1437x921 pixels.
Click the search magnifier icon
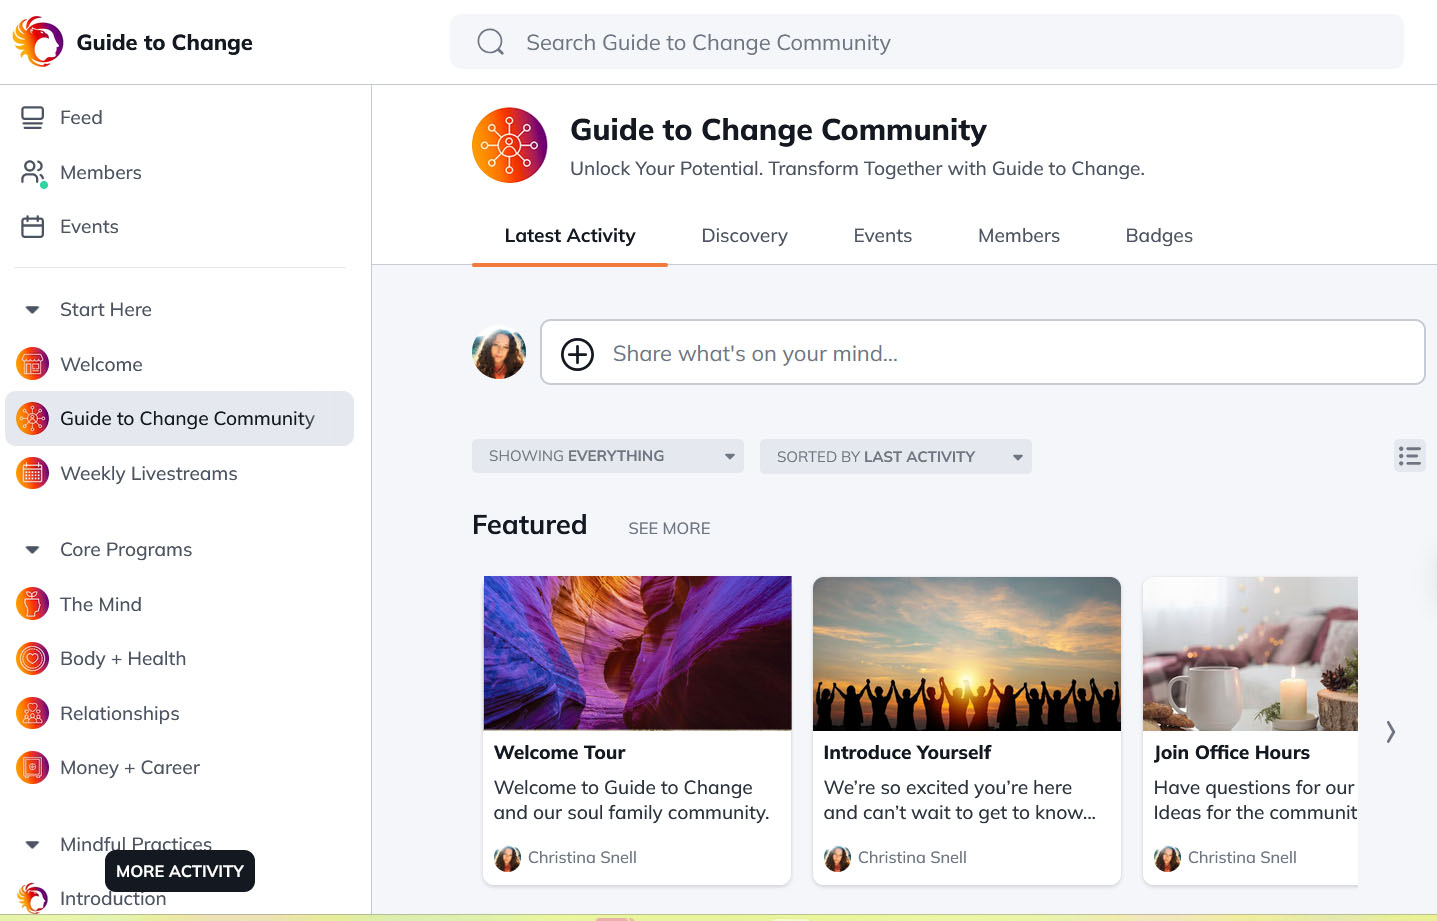pyautogui.click(x=490, y=42)
